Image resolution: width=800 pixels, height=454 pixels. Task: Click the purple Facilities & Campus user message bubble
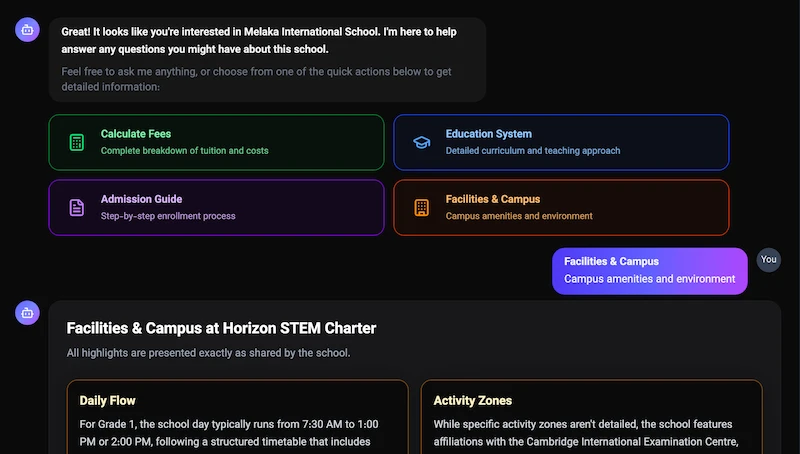tap(649, 271)
